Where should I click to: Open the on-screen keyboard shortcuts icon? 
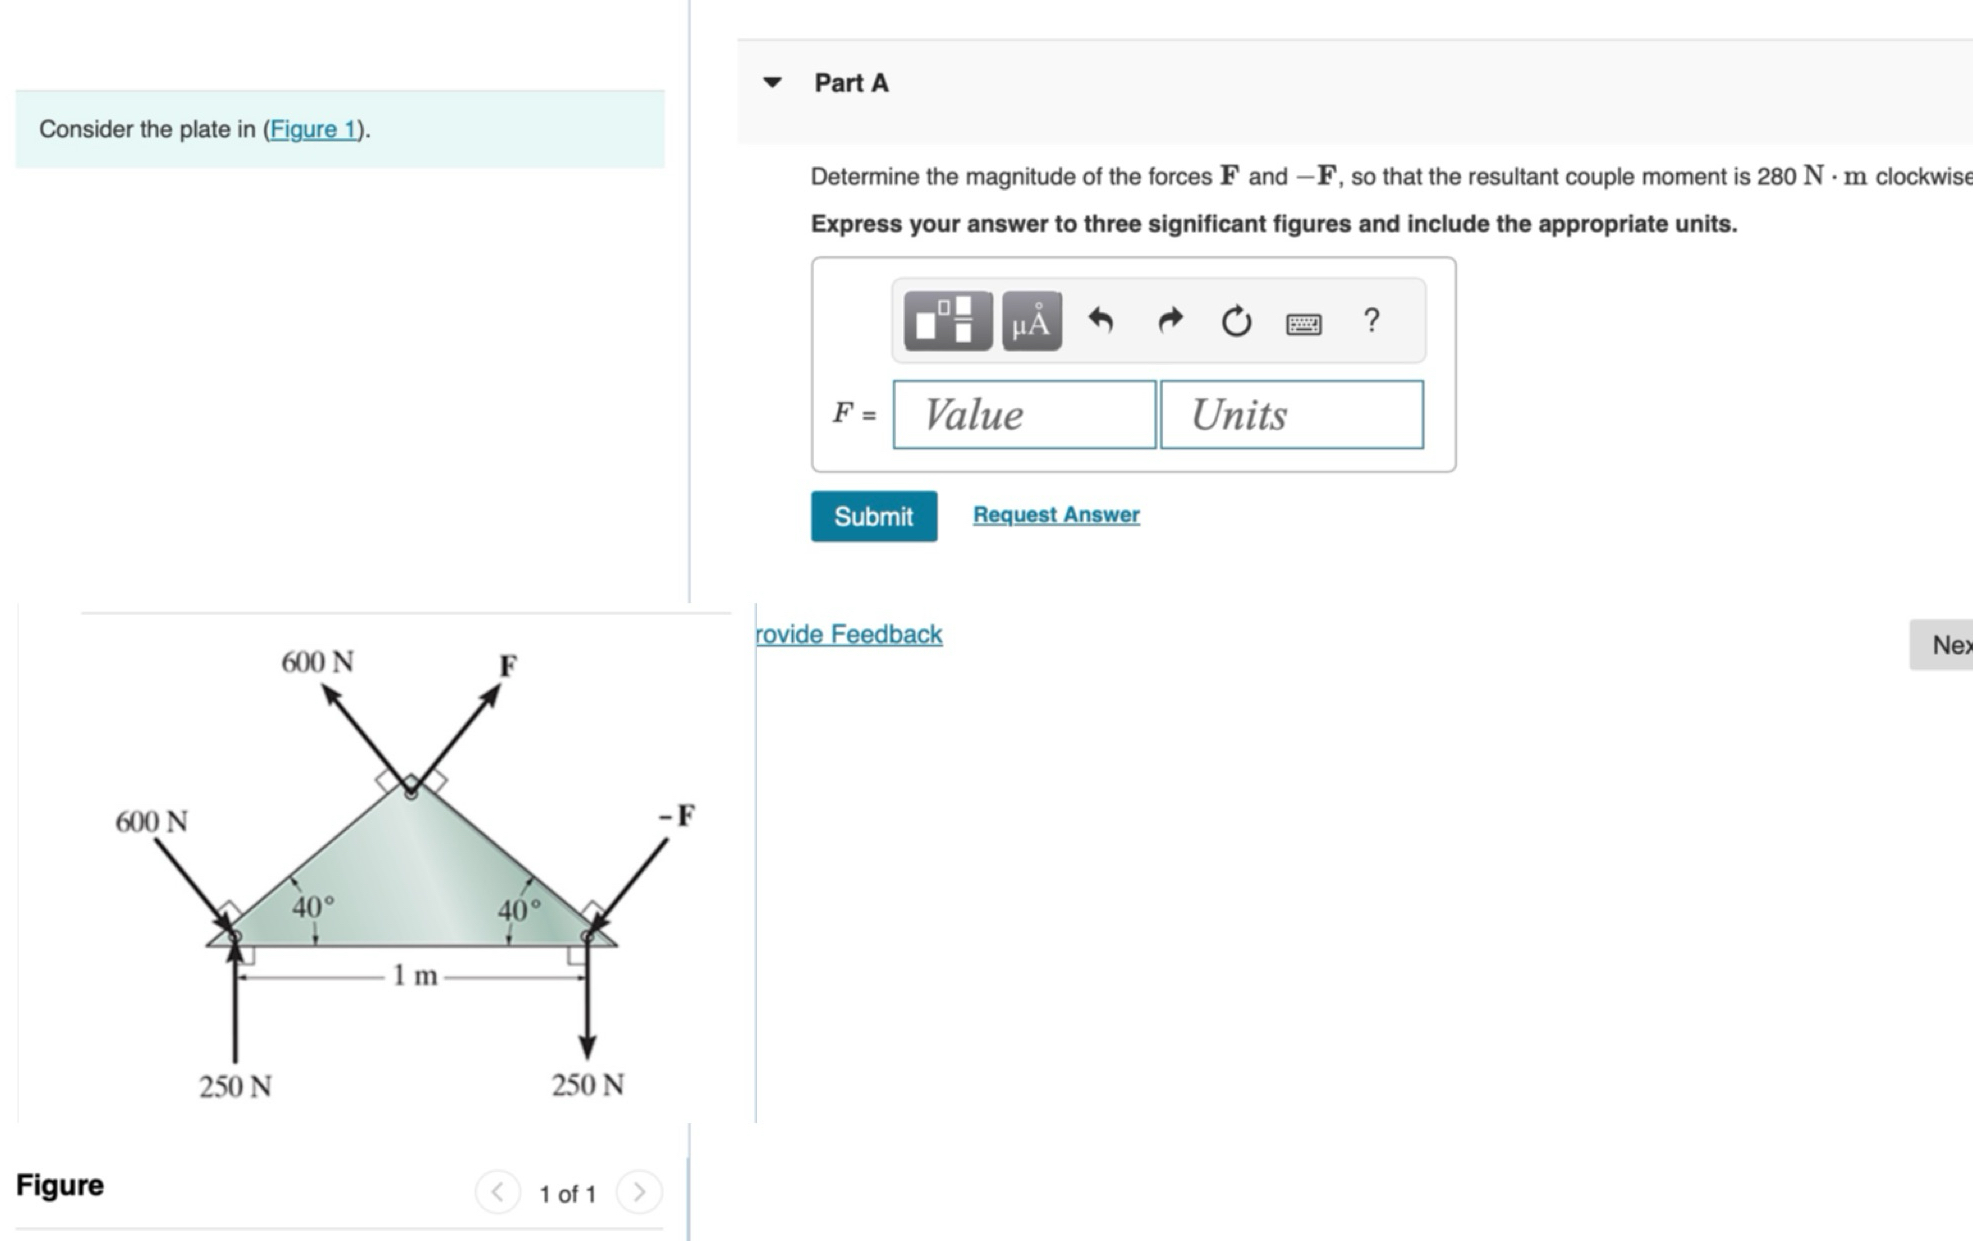pyautogui.click(x=1305, y=323)
